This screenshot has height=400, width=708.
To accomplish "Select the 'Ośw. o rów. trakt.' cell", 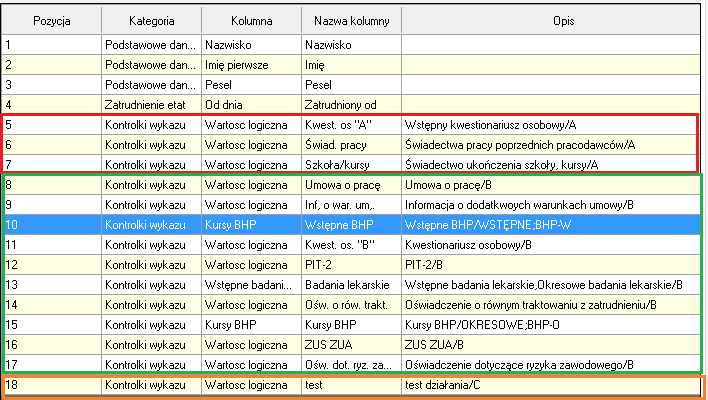I will pyautogui.click(x=351, y=305).
